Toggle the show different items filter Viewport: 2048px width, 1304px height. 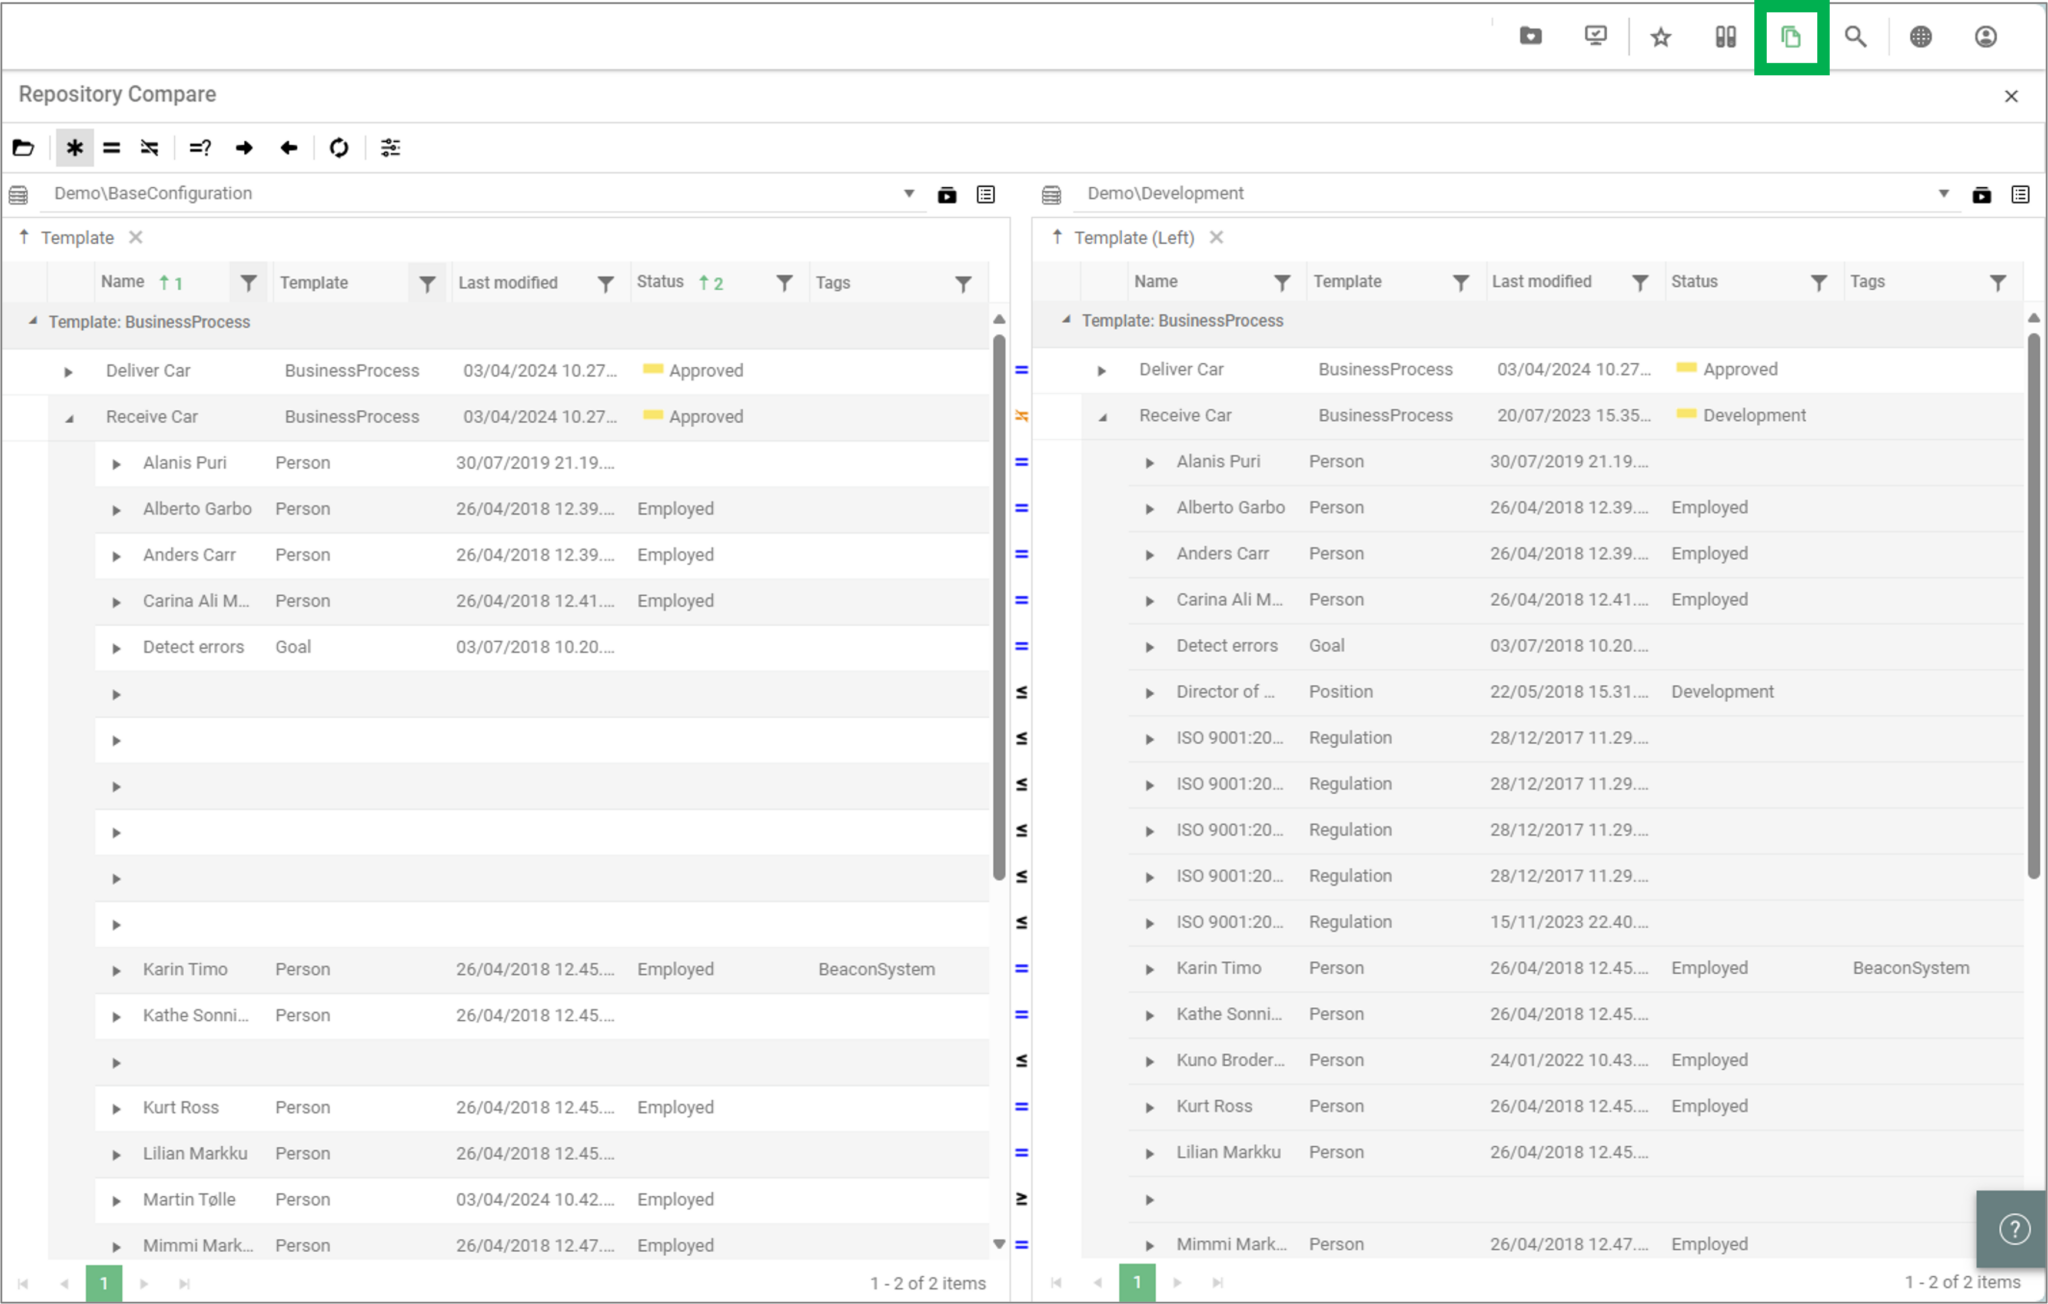pos(150,148)
